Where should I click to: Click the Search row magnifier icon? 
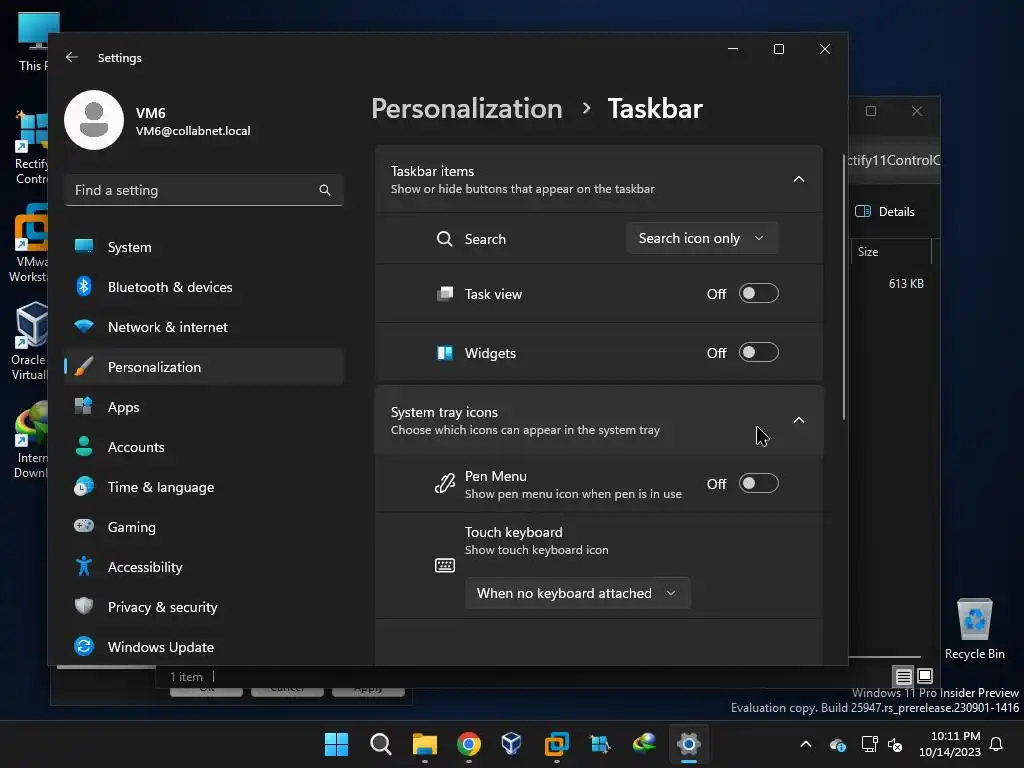tap(445, 239)
